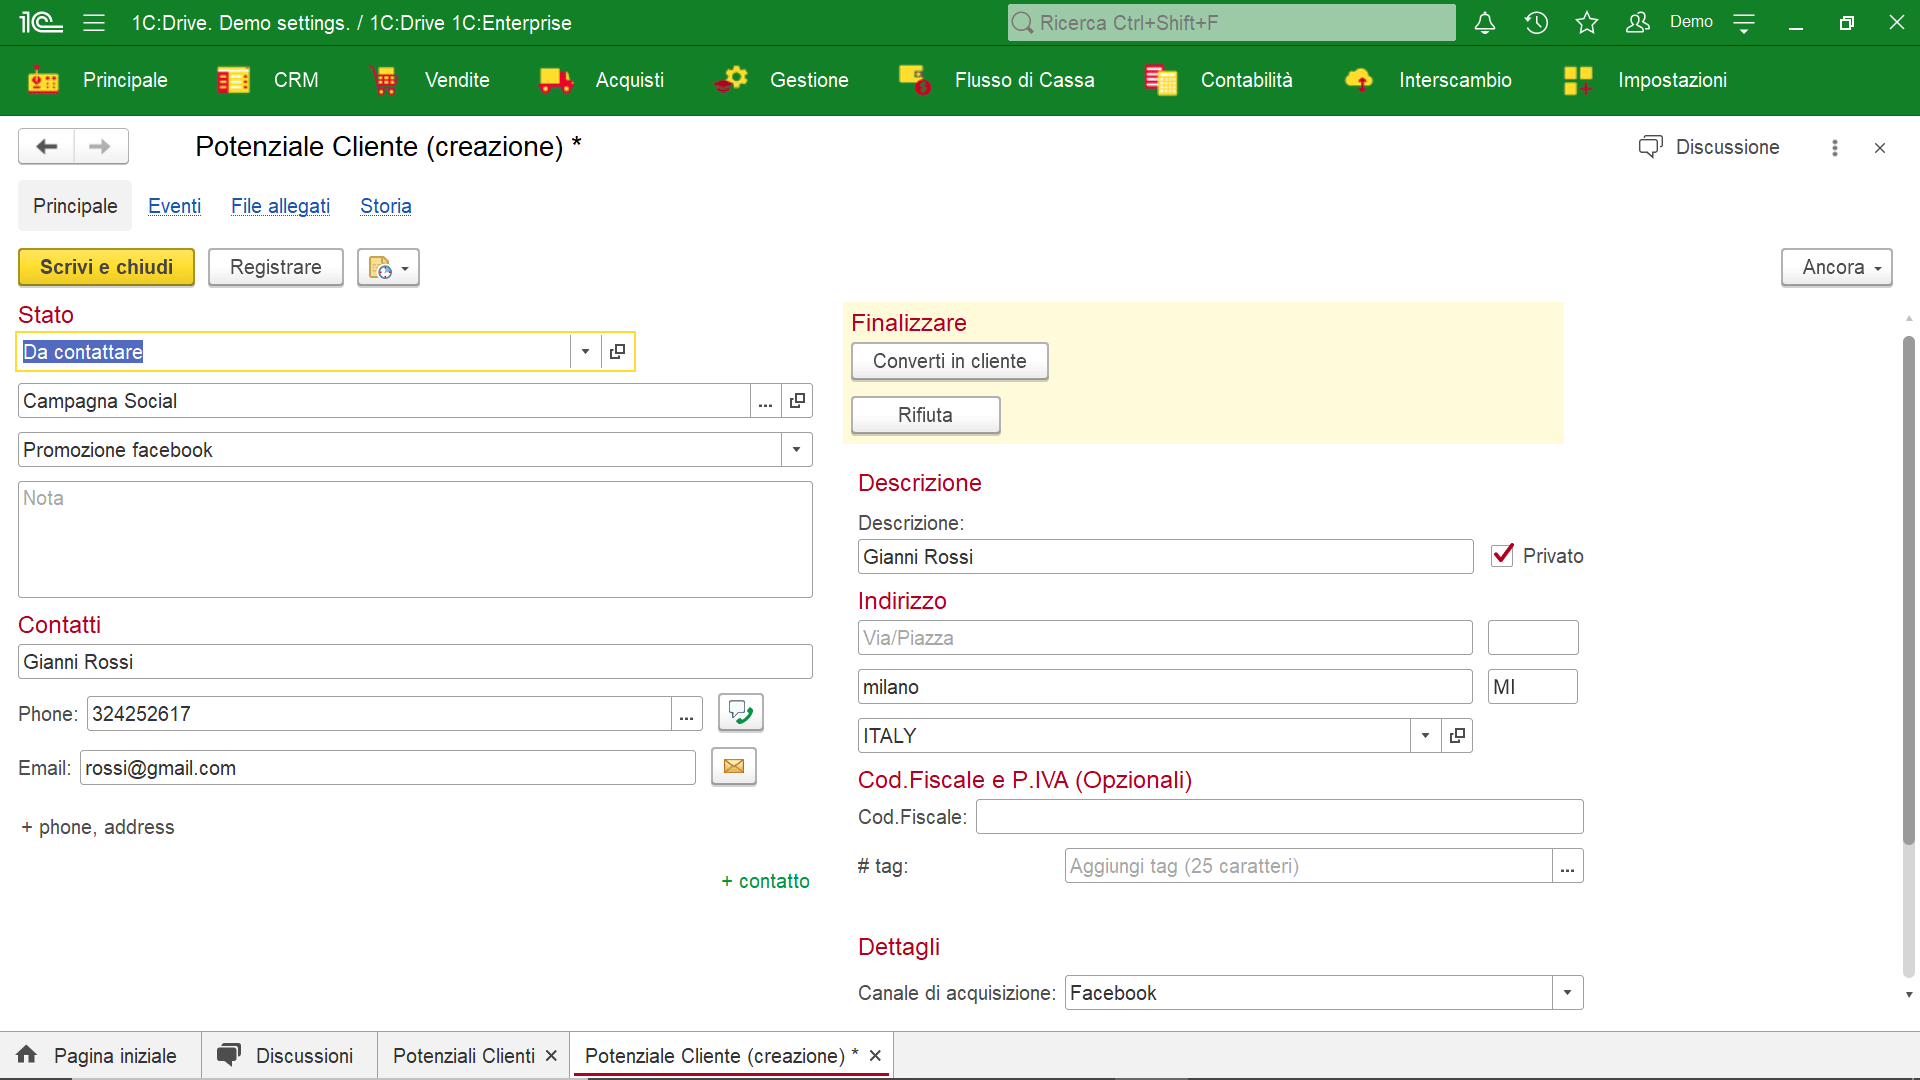Choose Campagna Social via ellipsis
The image size is (1920, 1080).
tap(765, 401)
